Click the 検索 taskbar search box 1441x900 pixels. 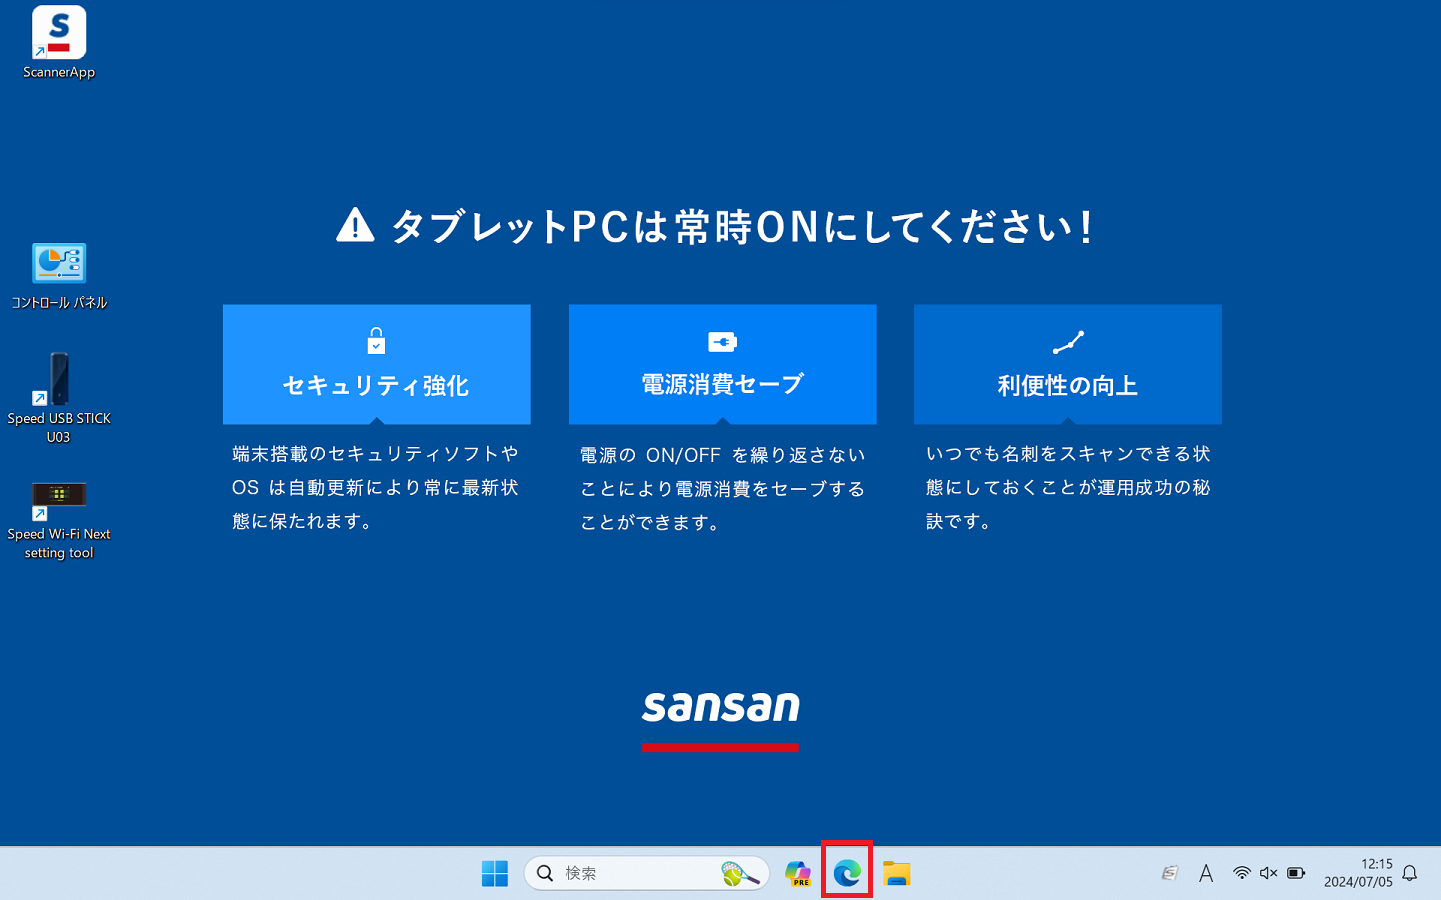647,873
